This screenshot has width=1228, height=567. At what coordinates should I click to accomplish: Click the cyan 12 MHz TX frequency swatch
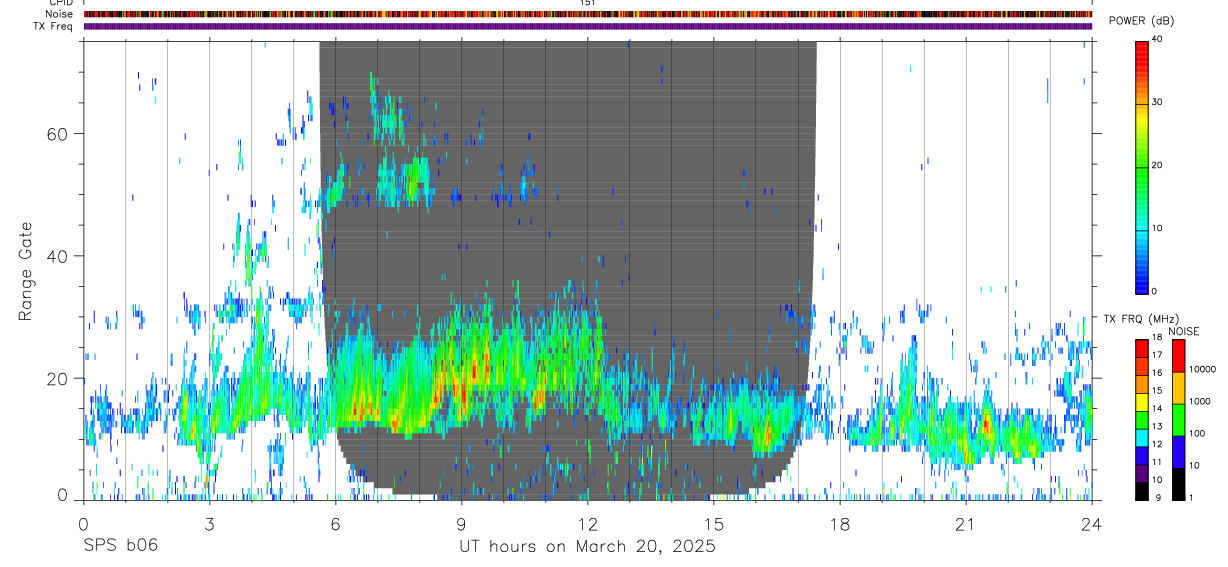pos(1141,437)
